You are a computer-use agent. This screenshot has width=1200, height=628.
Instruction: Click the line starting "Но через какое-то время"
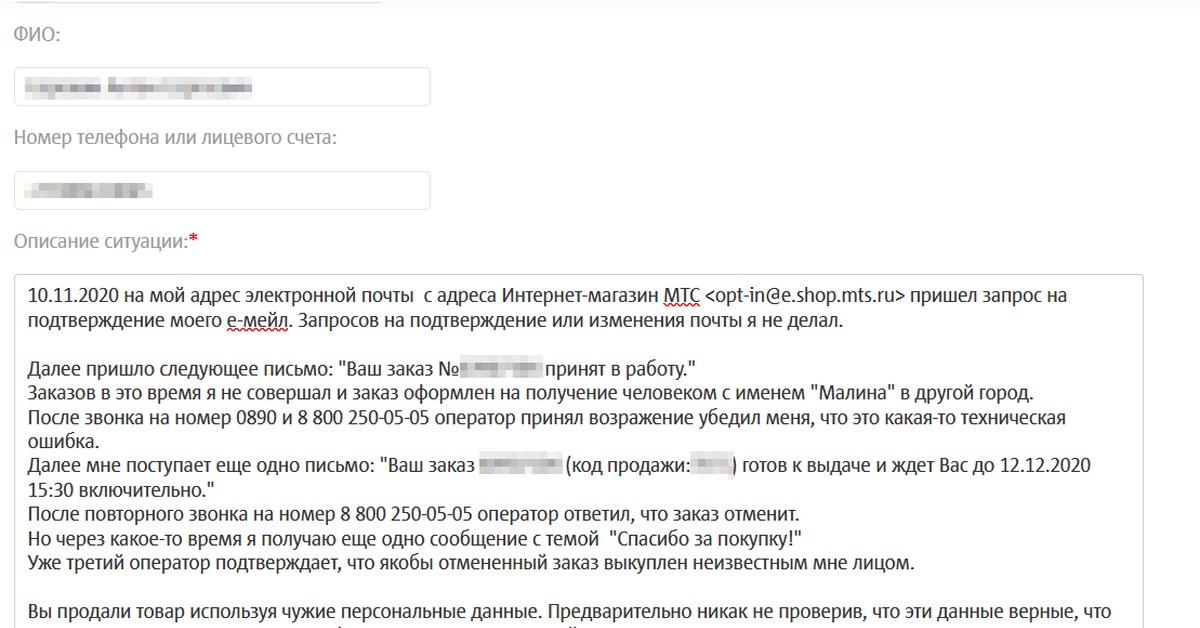416,540
